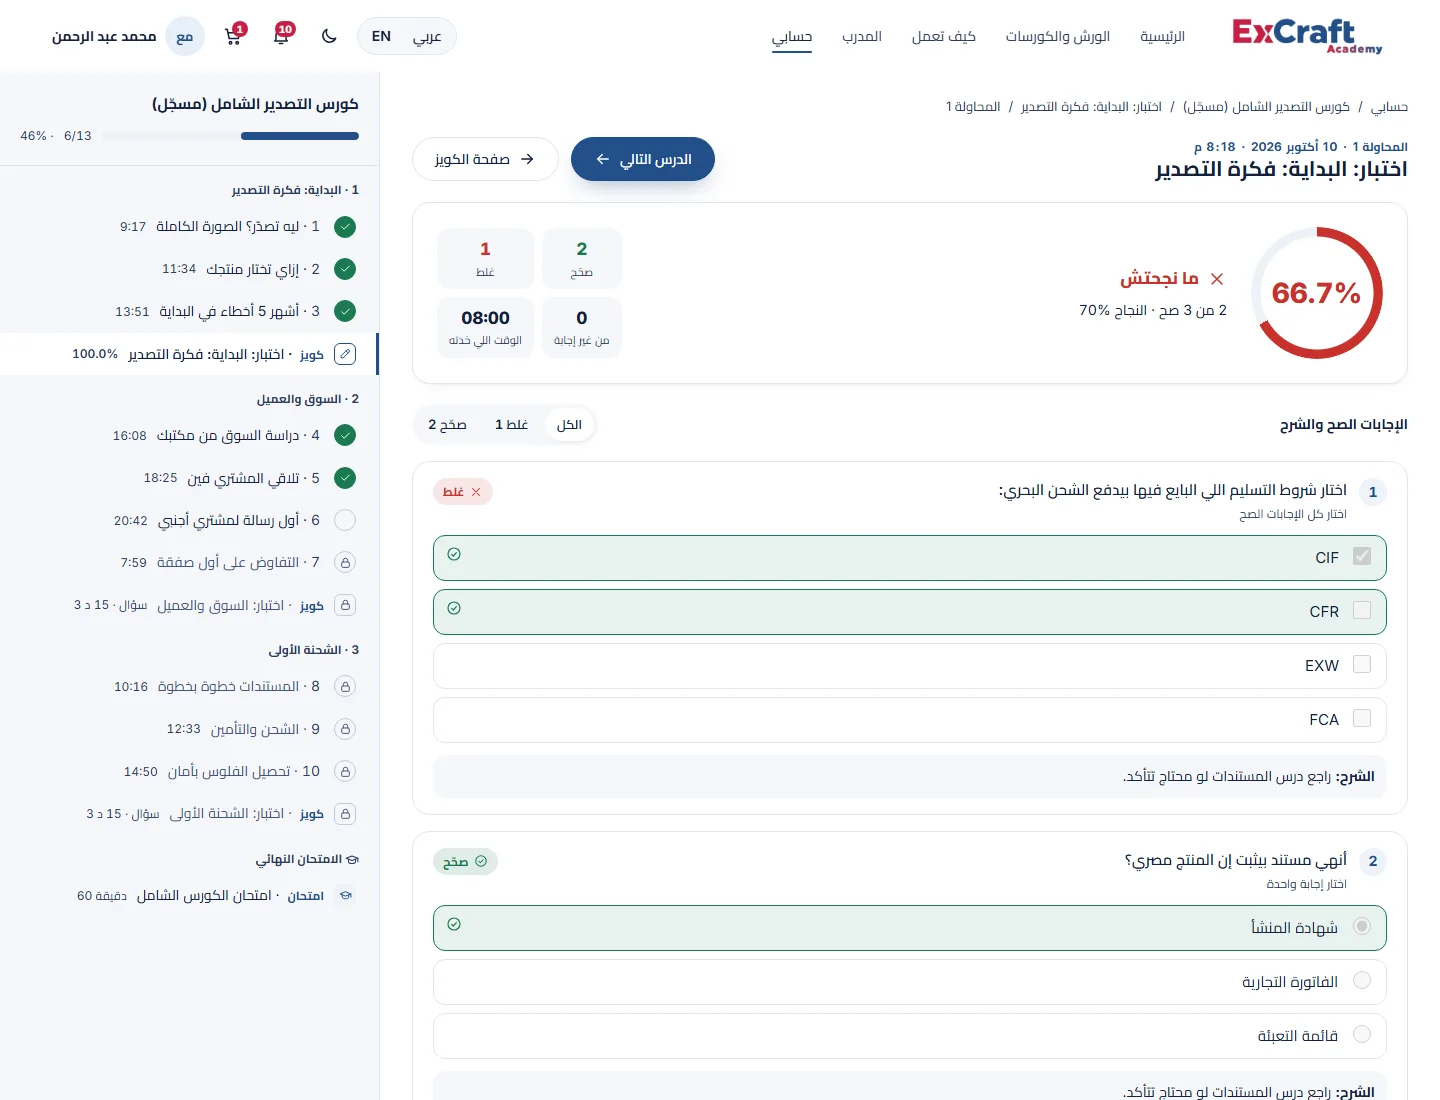This screenshot has width=1440, height=1100.
Task: Open المدرب navigation item
Action: click(x=861, y=37)
